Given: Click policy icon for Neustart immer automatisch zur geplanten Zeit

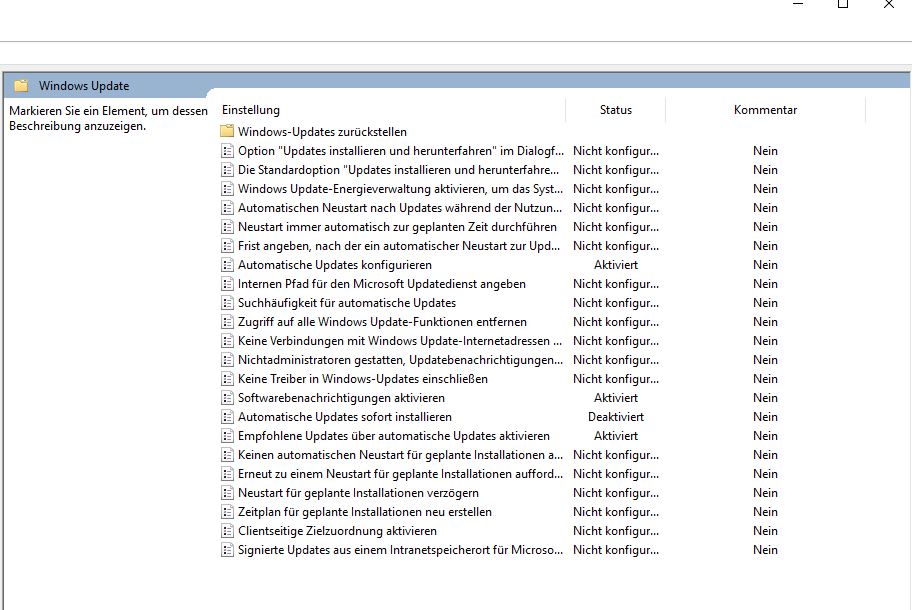Looking at the screenshot, I should 227,227.
